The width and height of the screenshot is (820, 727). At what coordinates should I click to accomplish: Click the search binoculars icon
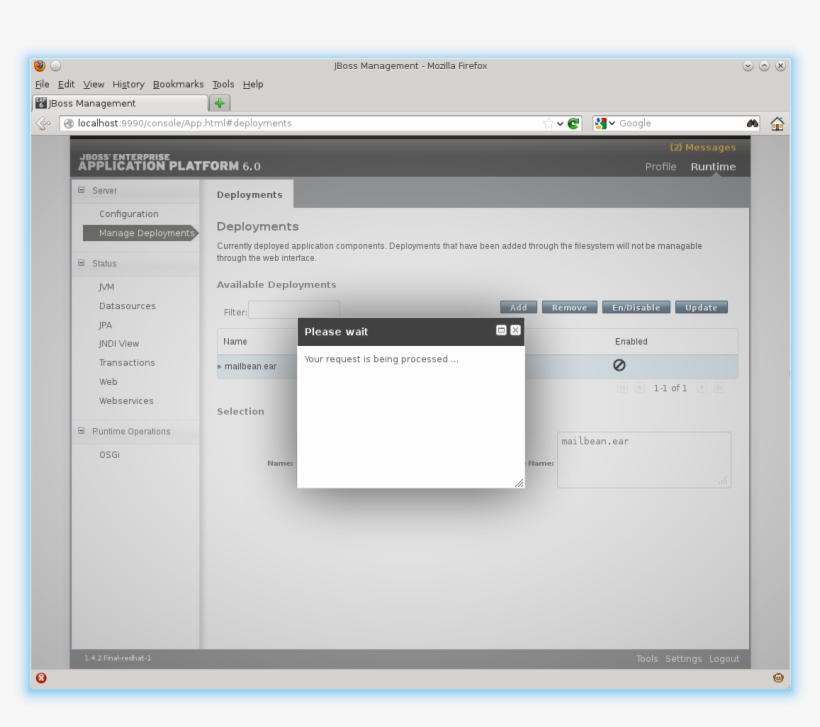point(752,124)
